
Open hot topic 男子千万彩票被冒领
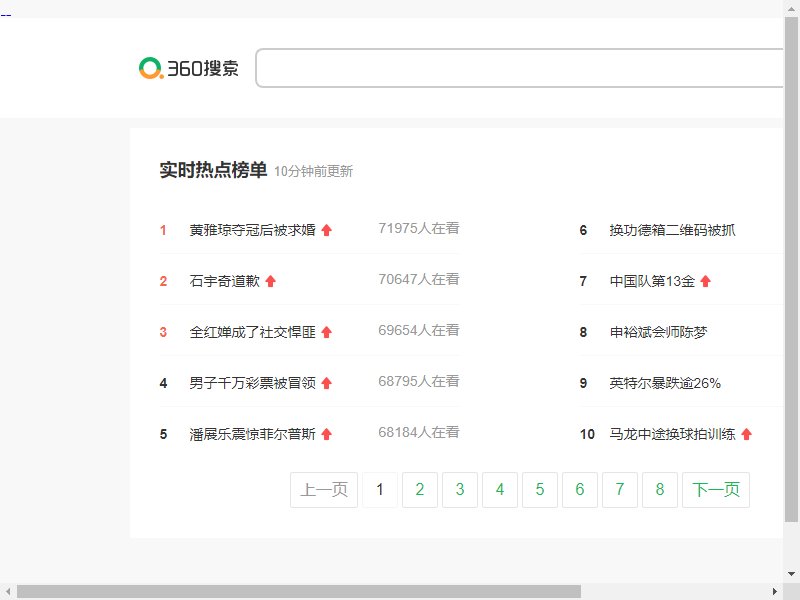click(x=253, y=383)
